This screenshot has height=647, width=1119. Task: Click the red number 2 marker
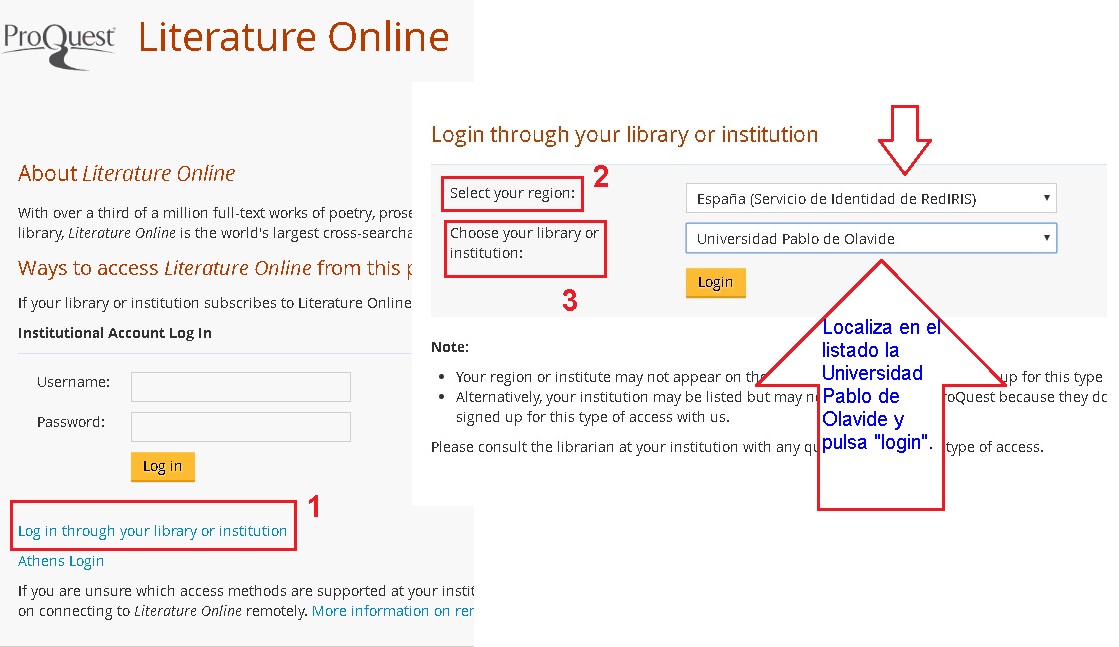point(600,178)
